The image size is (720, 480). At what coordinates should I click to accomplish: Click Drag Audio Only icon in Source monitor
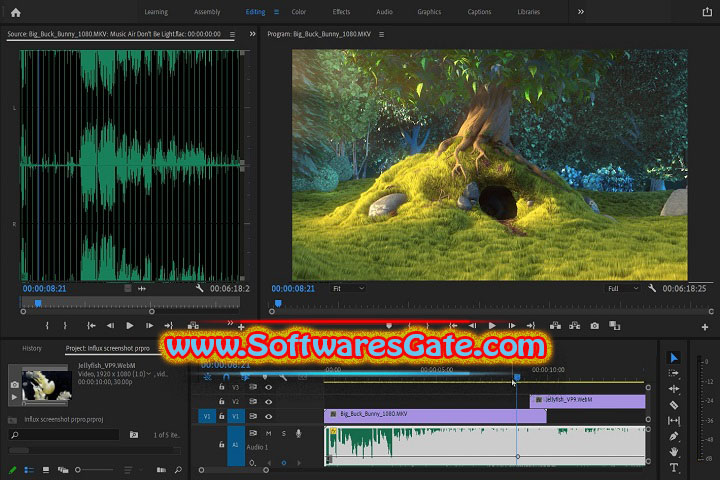pos(142,288)
